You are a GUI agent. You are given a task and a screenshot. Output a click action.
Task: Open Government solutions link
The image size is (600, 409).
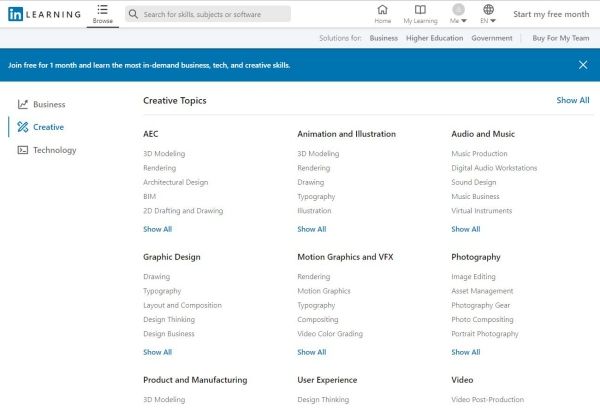point(491,38)
